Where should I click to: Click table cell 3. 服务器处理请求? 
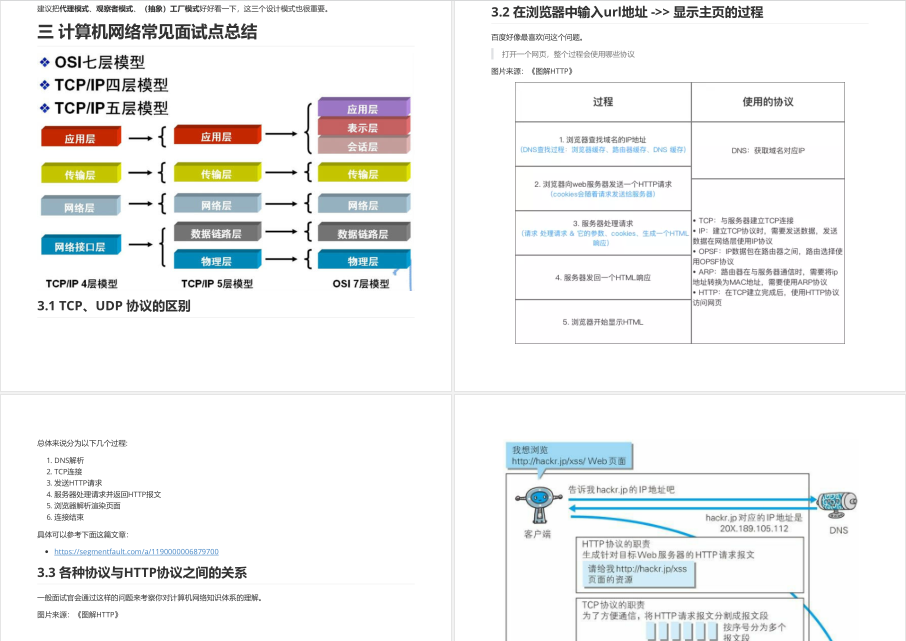[603, 233]
